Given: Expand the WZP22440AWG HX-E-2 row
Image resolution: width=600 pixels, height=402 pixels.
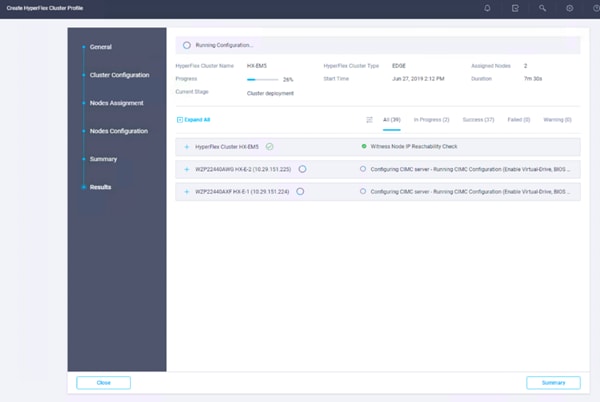Looking at the screenshot, I should point(187,169).
